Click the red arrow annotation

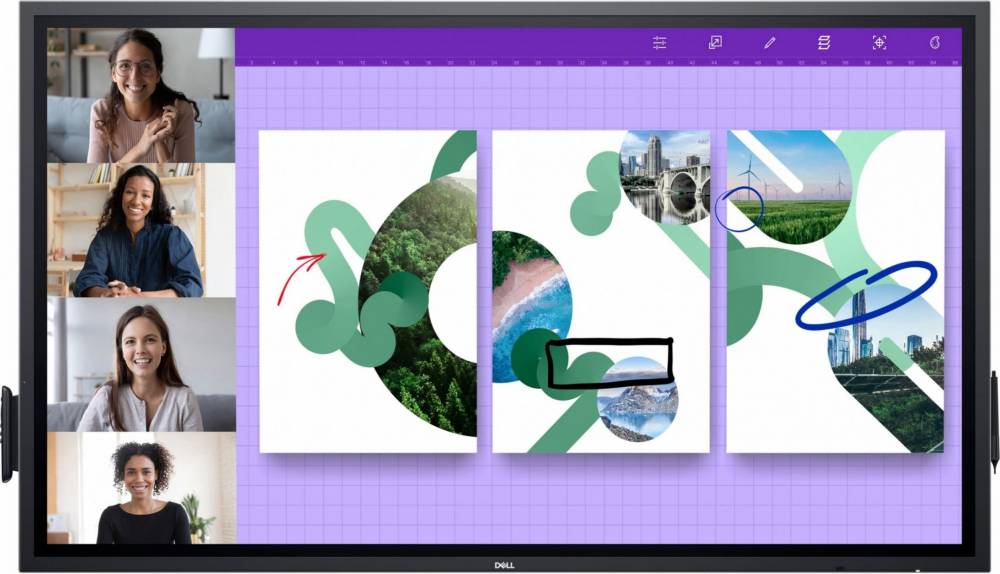299,277
